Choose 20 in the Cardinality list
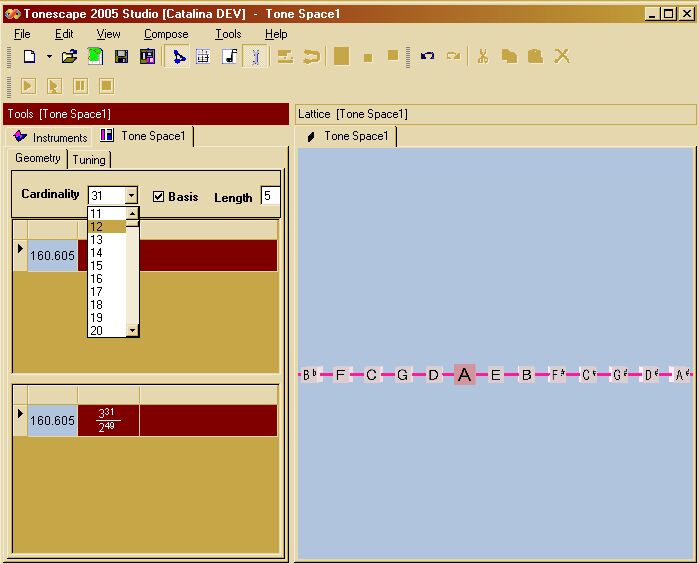The width and height of the screenshot is (699, 564). tap(107, 330)
